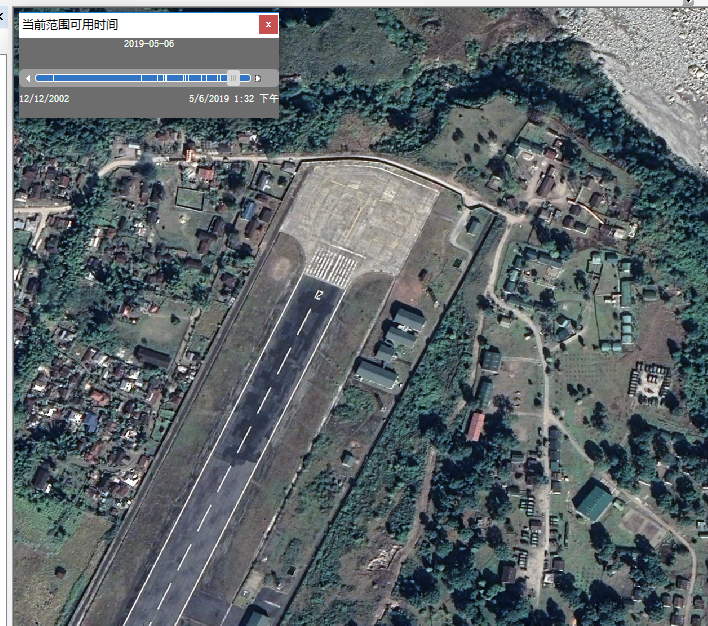The height and width of the screenshot is (626, 708).
Task: Click the 12/12/2002 start date label
Action: click(44, 99)
